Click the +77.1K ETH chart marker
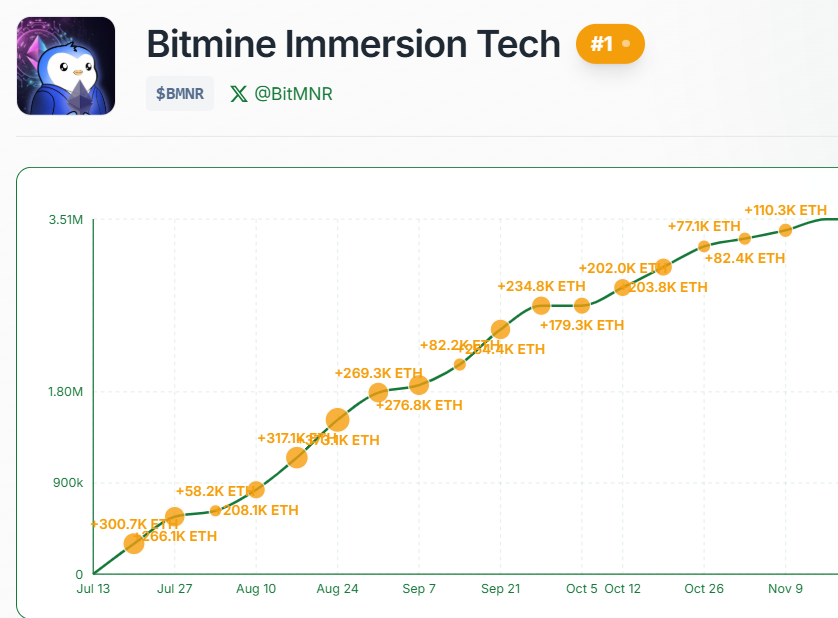This screenshot has height=618, width=838. (x=704, y=246)
